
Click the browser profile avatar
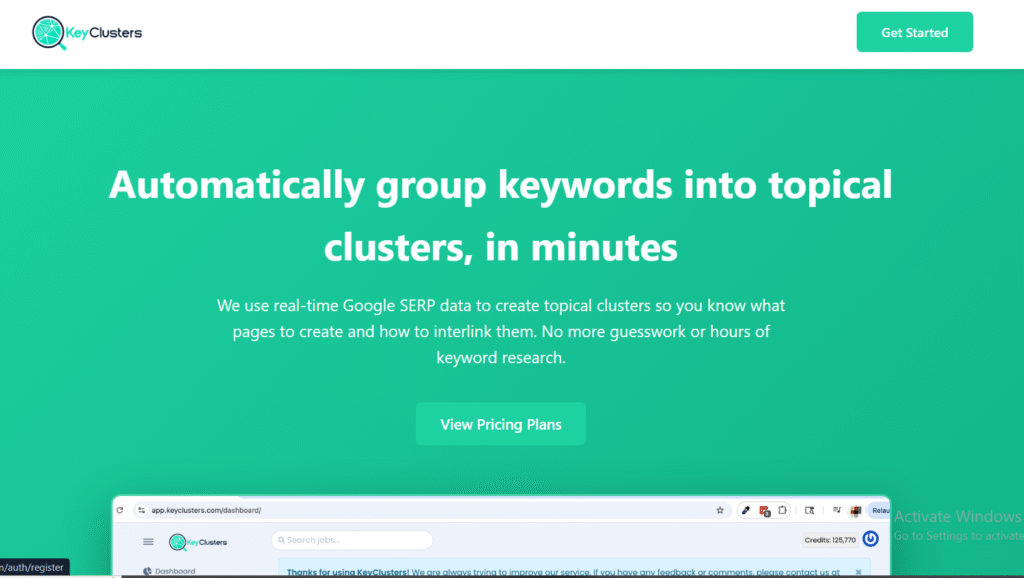click(856, 511)
